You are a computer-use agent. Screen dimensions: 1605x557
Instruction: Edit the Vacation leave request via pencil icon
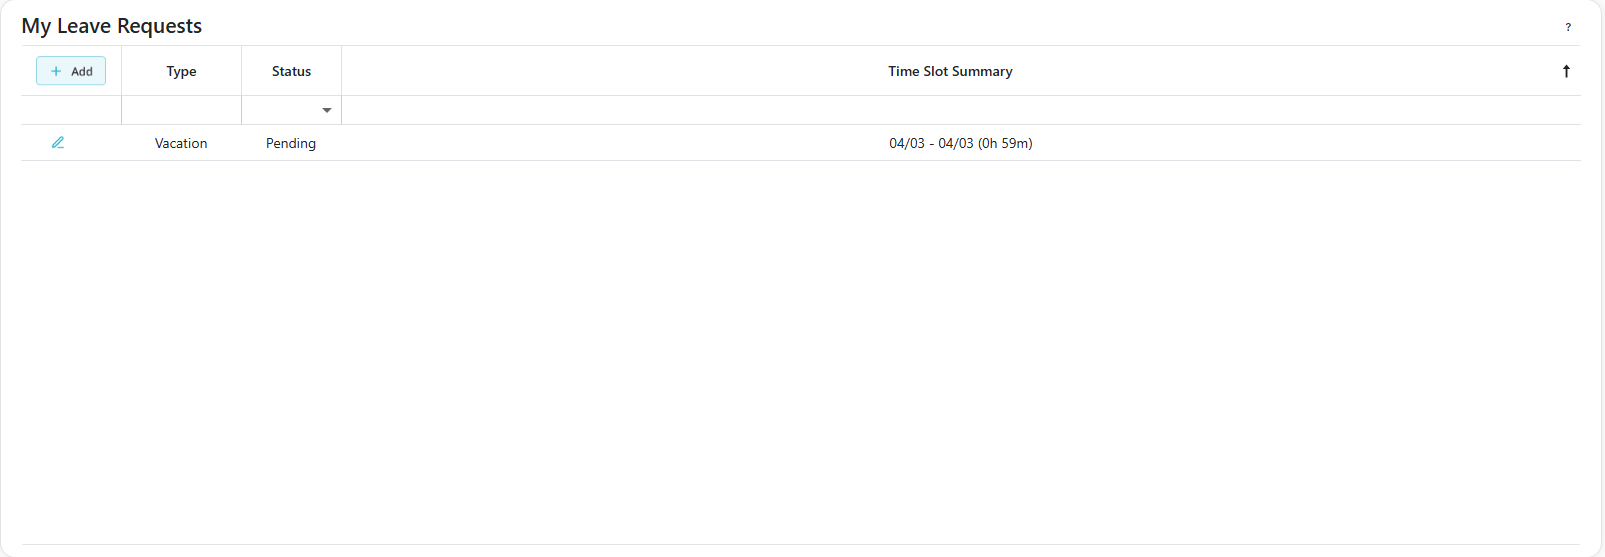58,143
